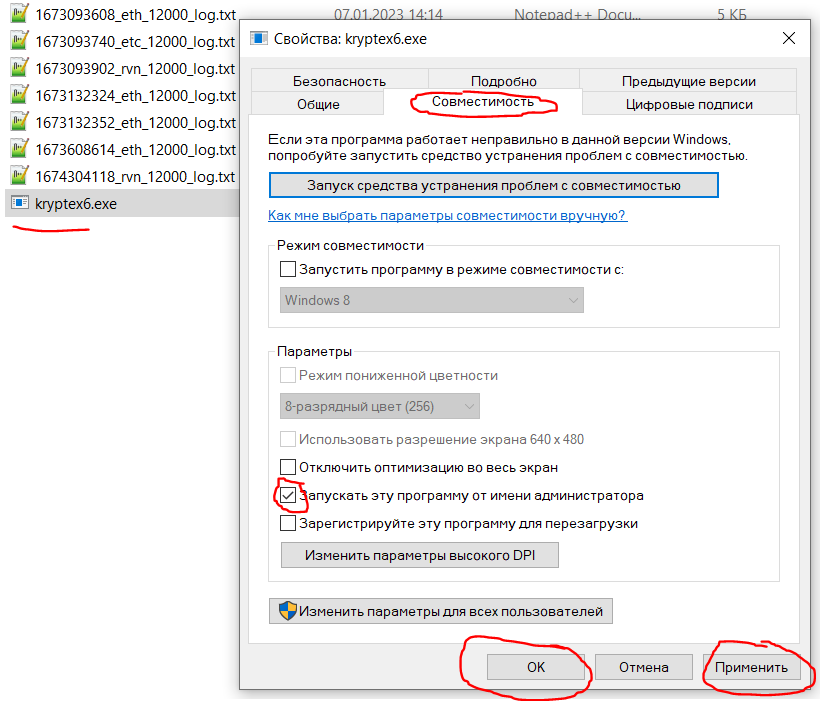Viewport: 820px width, 701px height.
Task: Click the kryptex6.exe application file icon
Action: [18, 204]
